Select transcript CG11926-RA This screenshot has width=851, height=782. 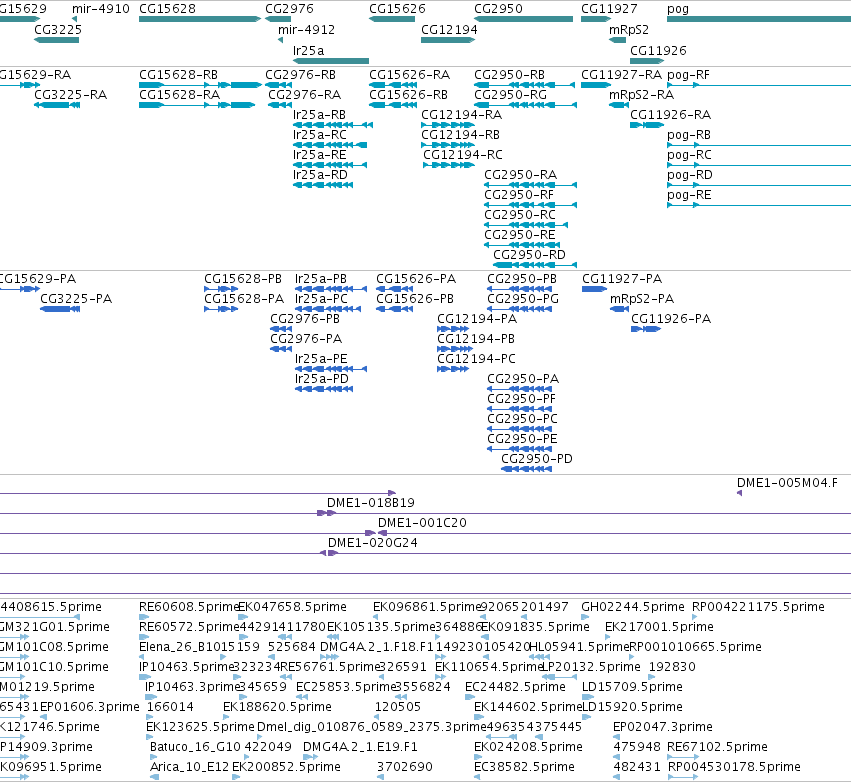(671, 115)
